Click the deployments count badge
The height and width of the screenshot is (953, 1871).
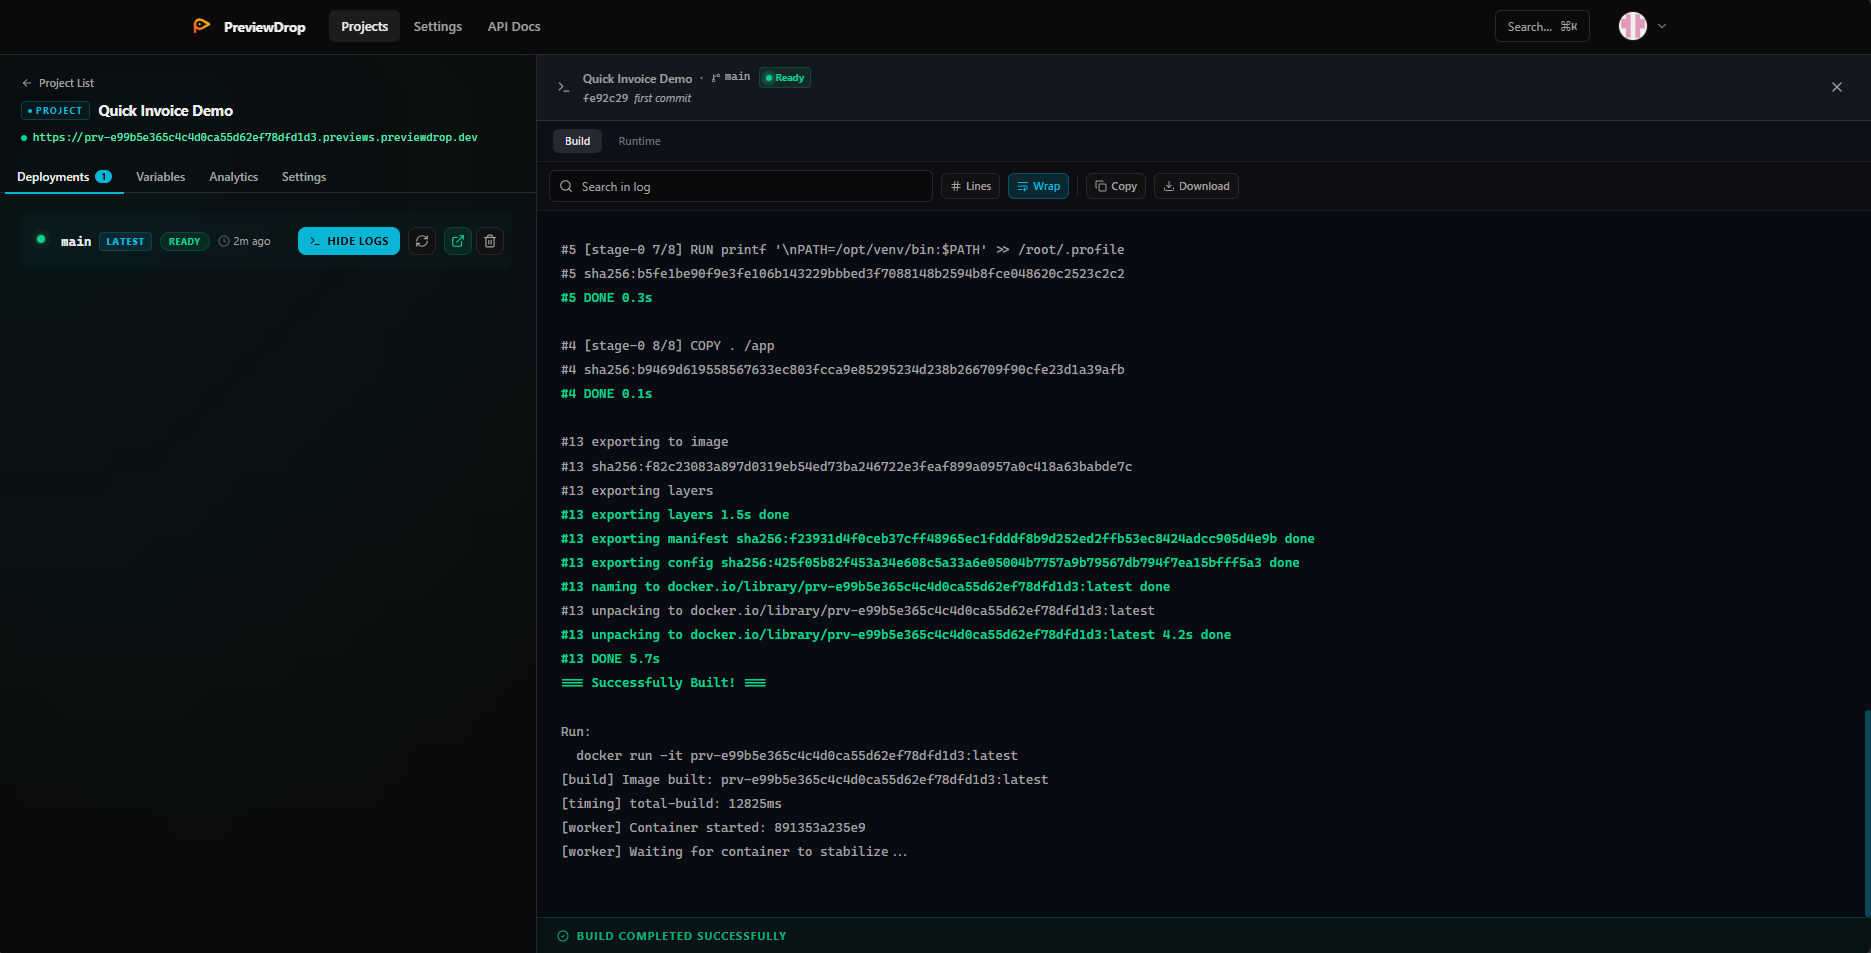click(x=104, y=176)
